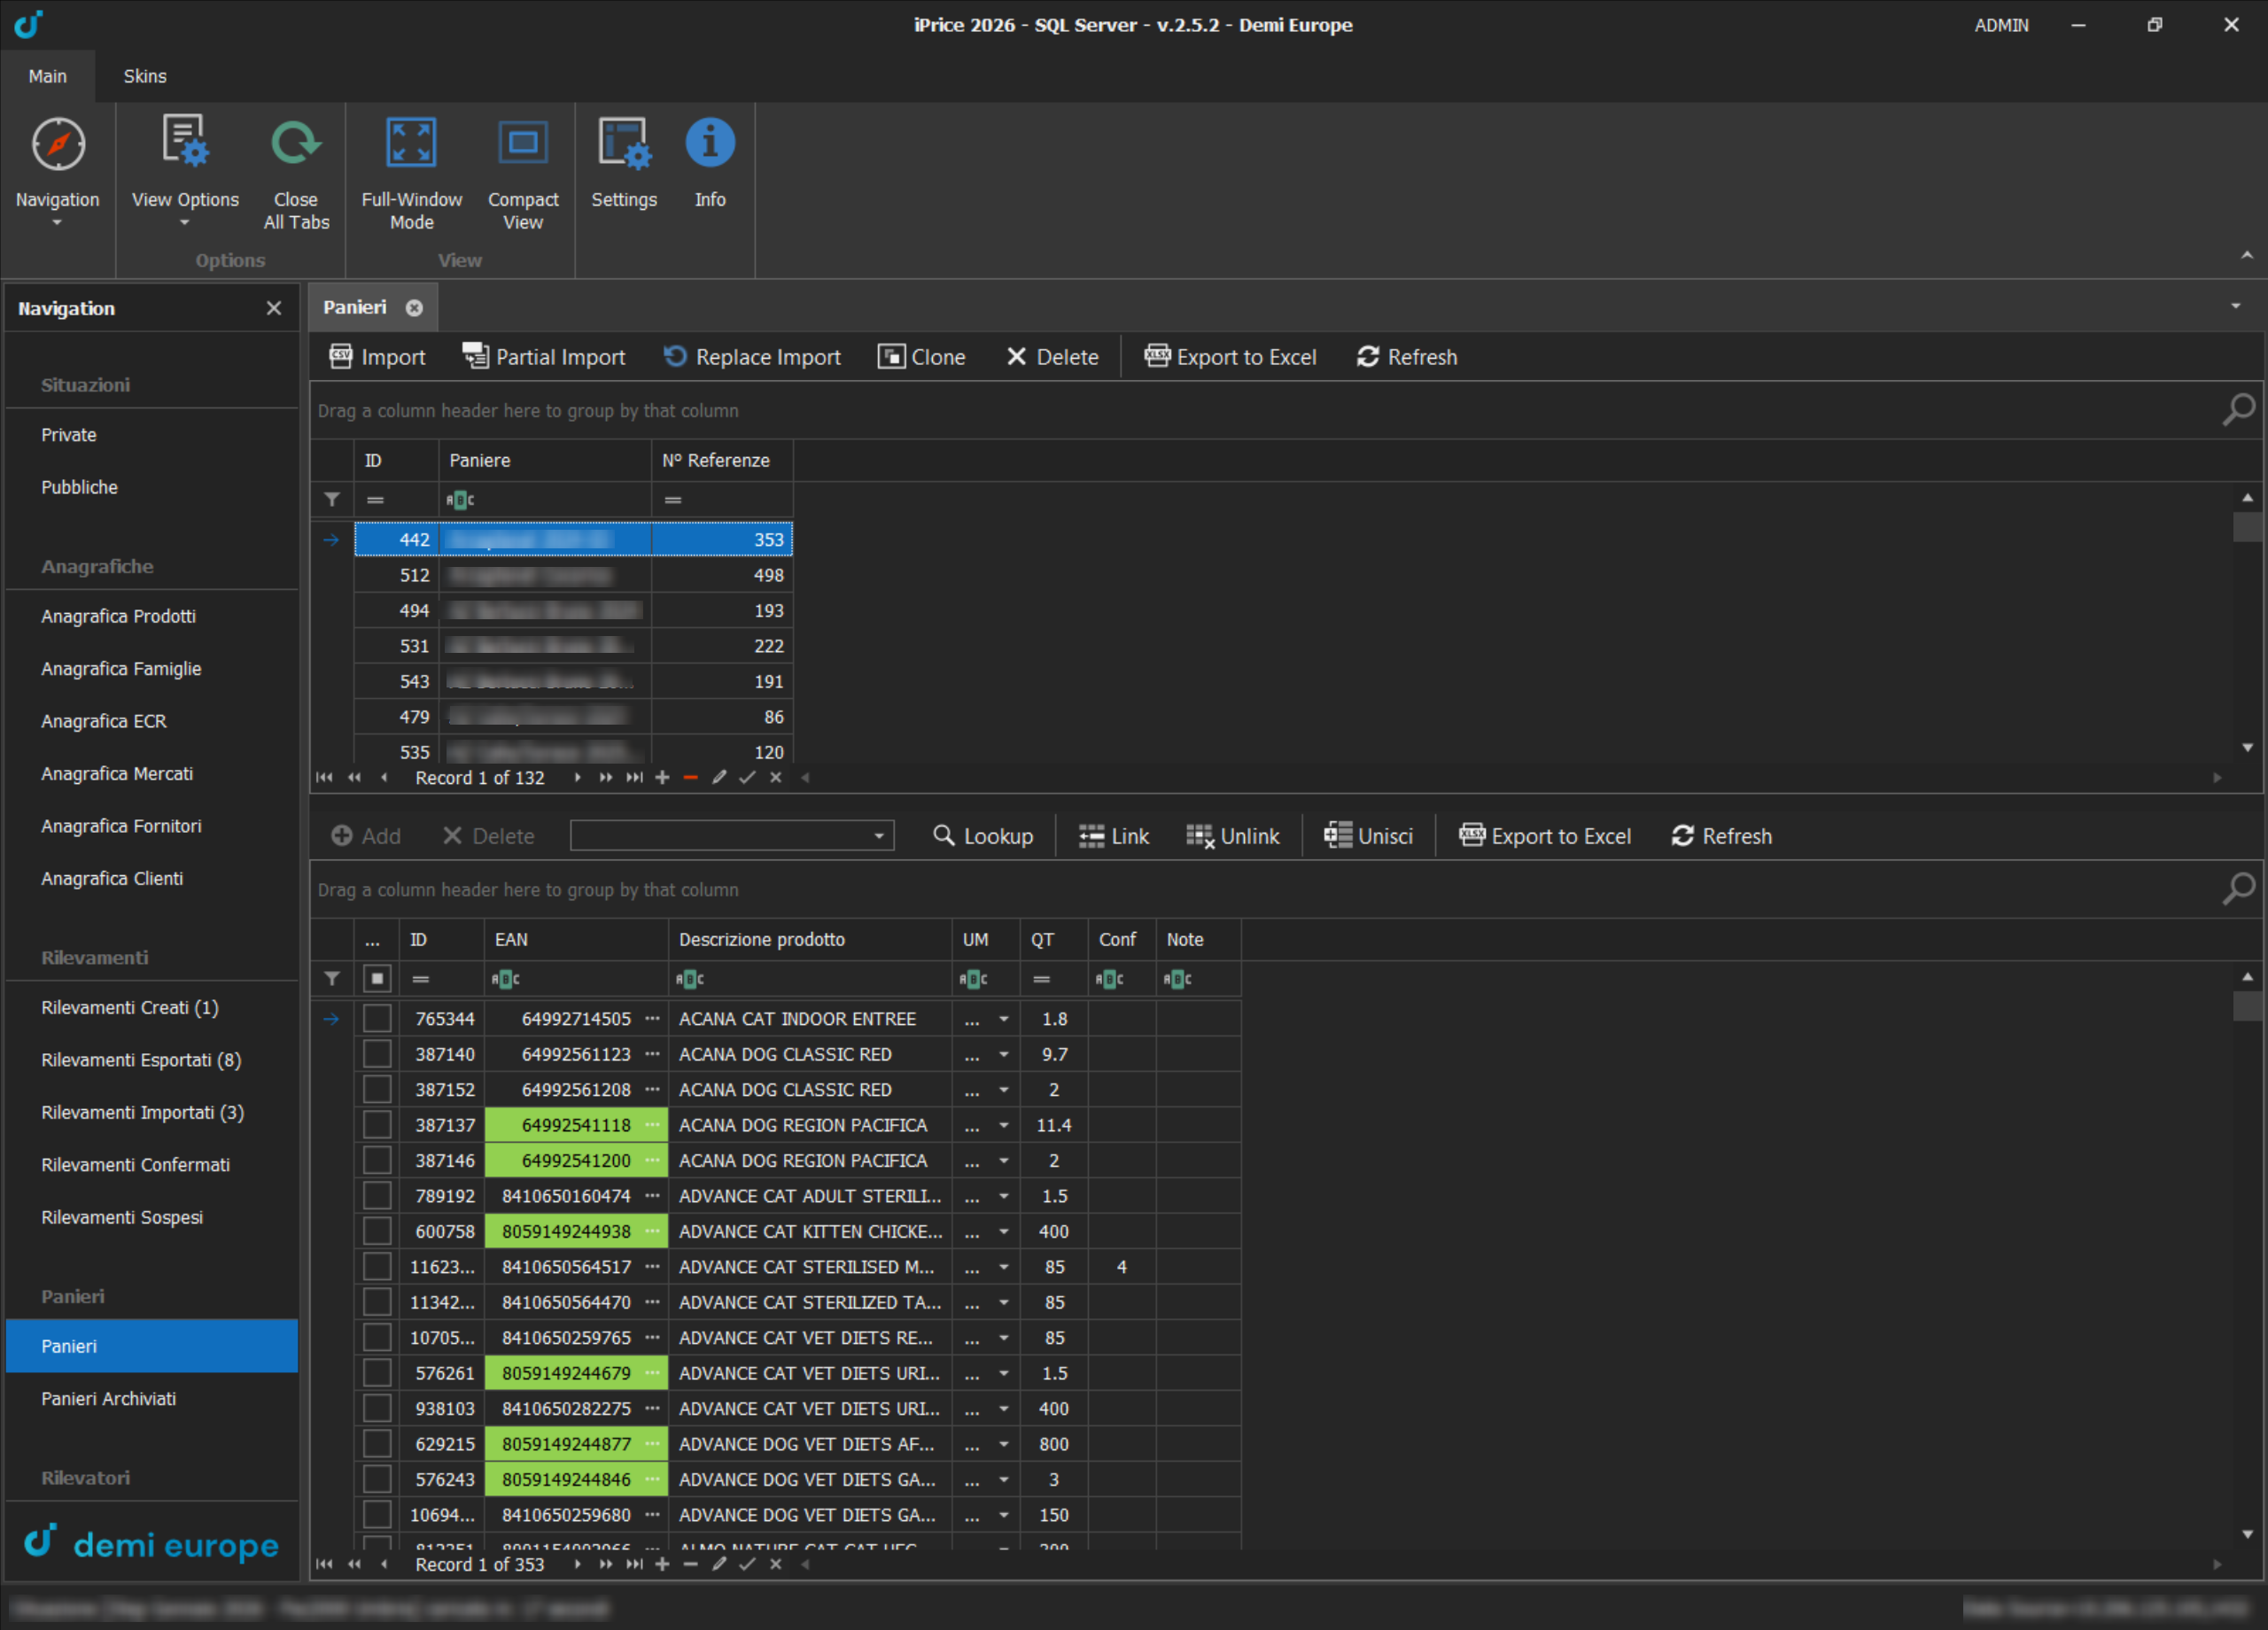Viewport: 2268px width, 1630px height.
Task: Go to last record in upper grid navigator
Action: 634,778
